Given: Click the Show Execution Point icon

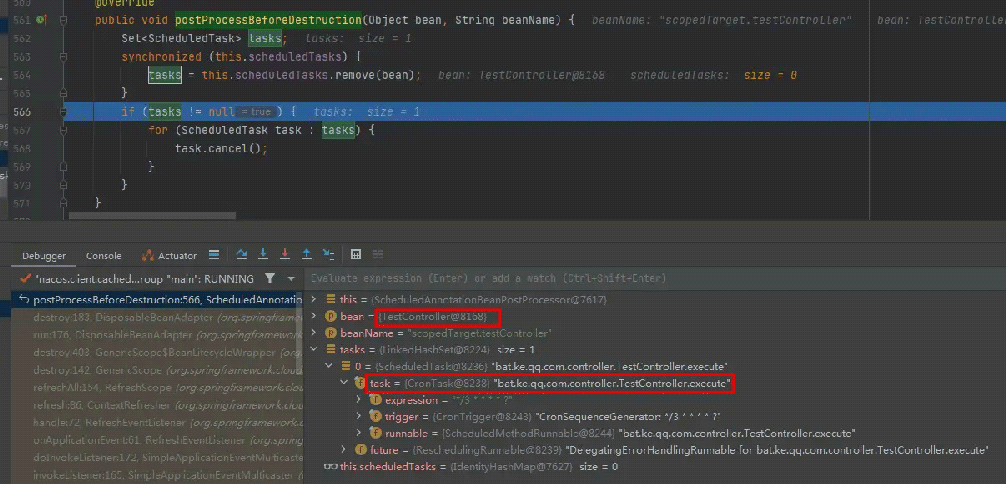Looking at the screenshot, I should click(215, 255).
